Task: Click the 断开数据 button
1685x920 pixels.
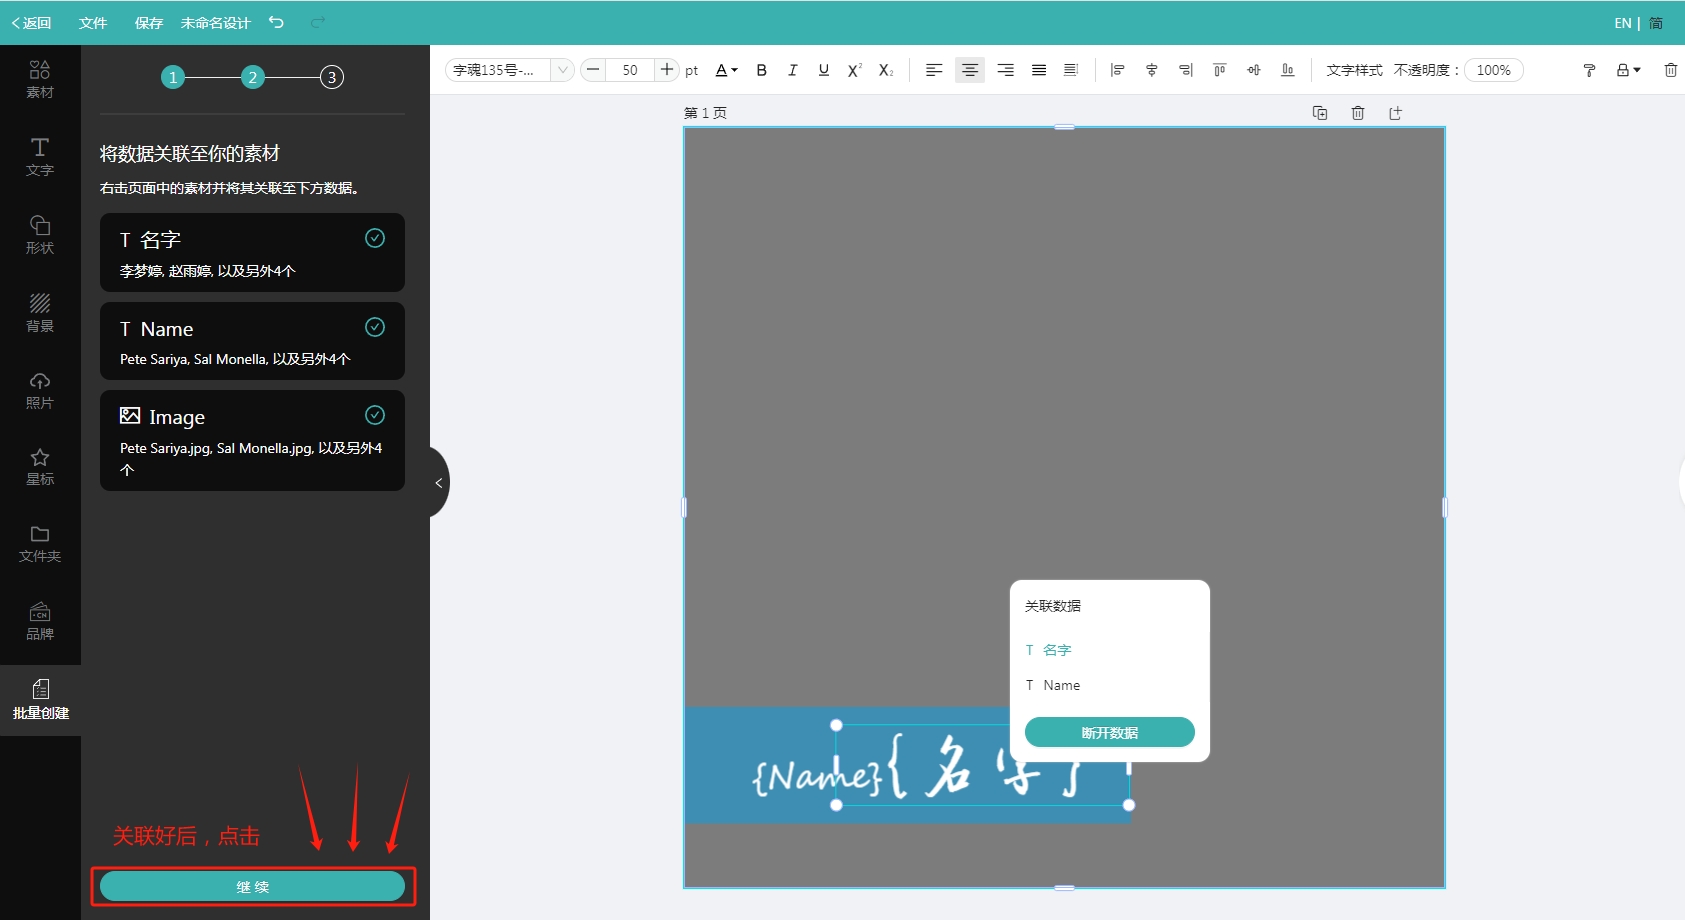Action: [x=1109, y=732]
